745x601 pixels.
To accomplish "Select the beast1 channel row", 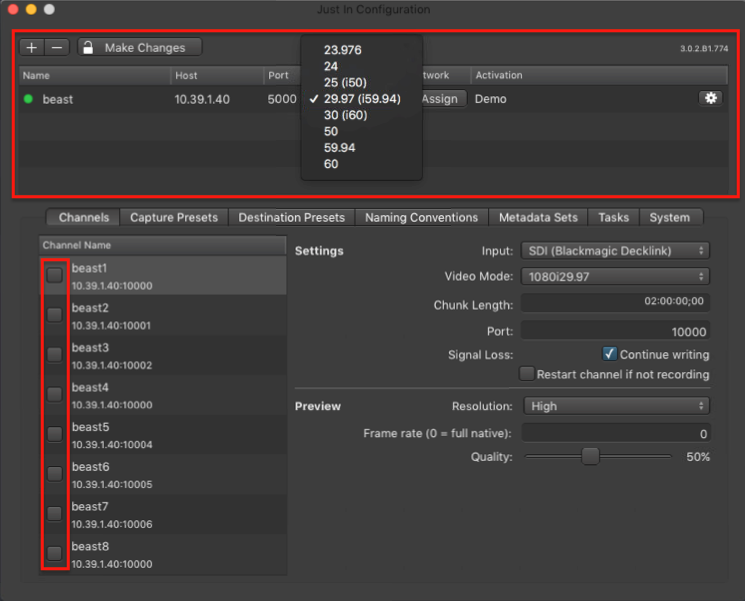I will 163,275.
